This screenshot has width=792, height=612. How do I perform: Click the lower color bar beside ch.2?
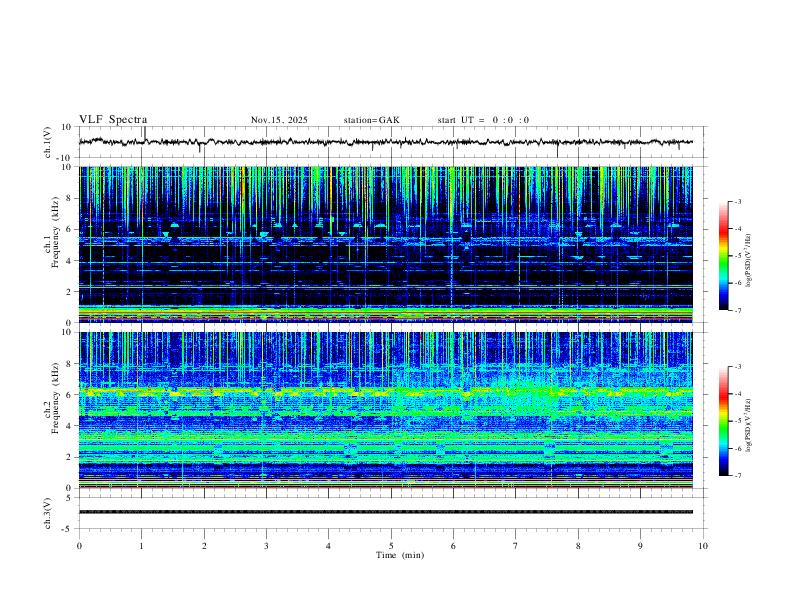(x=723, y=421)
